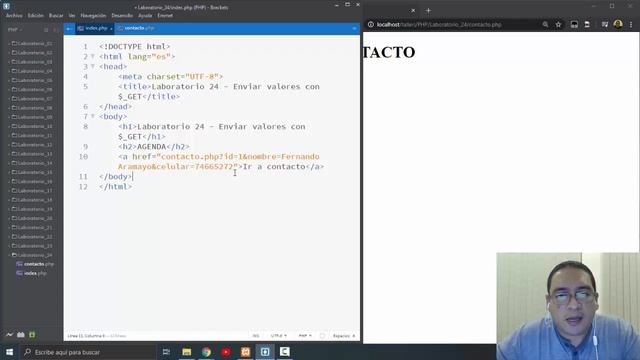The image size is (640, 360).
Task: Click the green extension icon beside Extension Manager
Action: click(x=32, y=335)
